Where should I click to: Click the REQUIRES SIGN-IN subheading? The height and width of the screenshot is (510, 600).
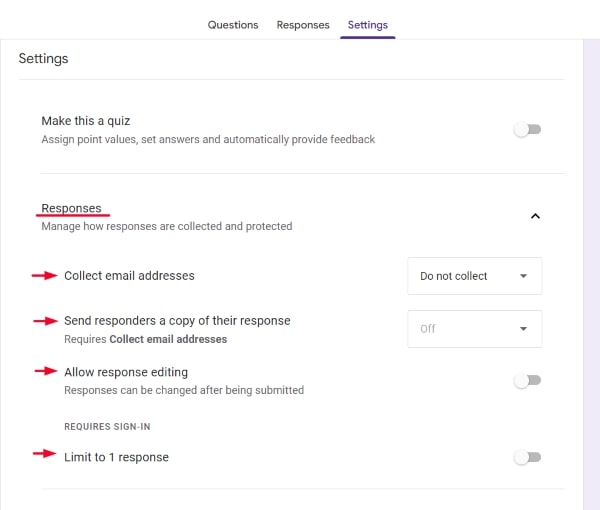click(106, 426)
